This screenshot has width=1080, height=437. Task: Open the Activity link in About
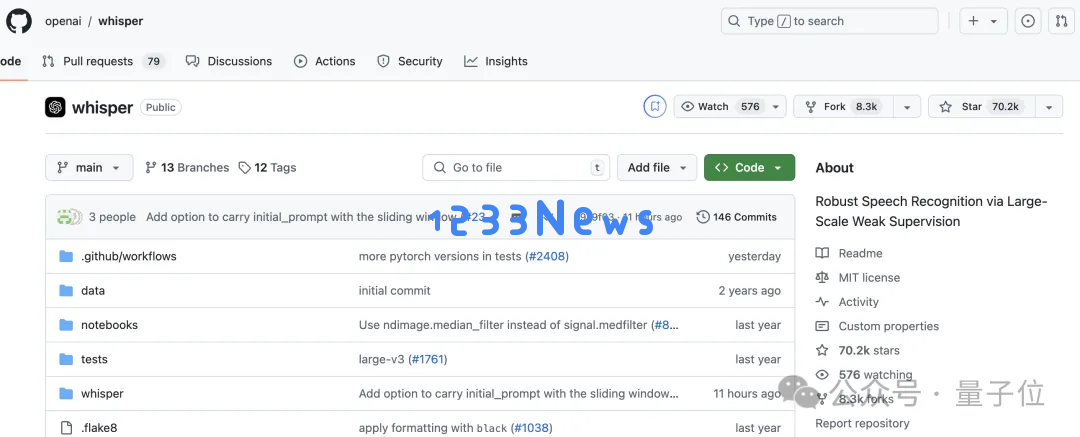pos(859,302)
